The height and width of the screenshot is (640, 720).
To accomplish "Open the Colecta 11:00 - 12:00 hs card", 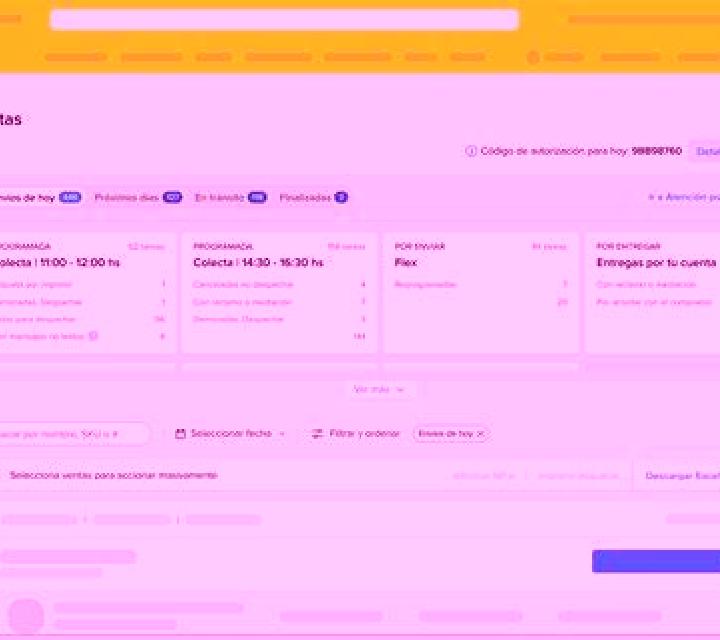I will 87,293.
